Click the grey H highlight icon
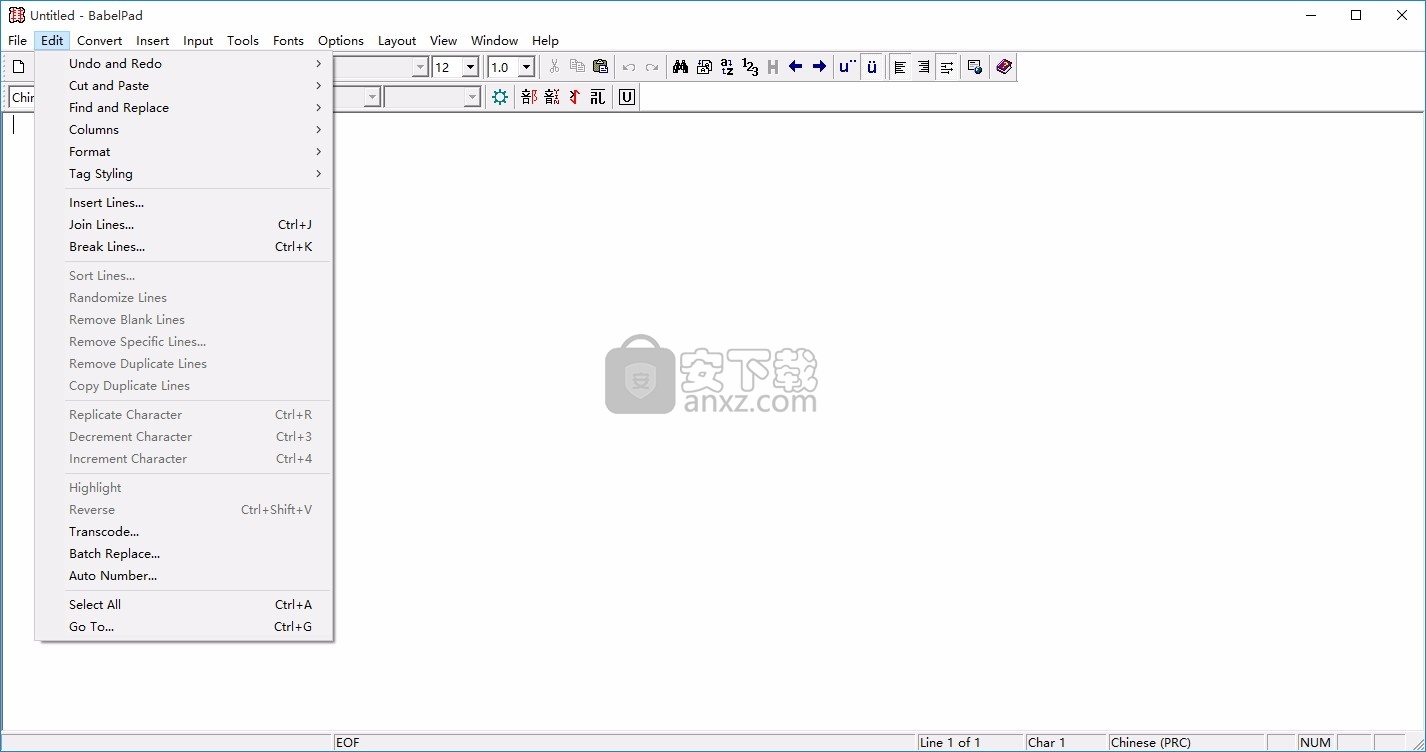The image size is (1426, 752). click(x=773, y=67)
